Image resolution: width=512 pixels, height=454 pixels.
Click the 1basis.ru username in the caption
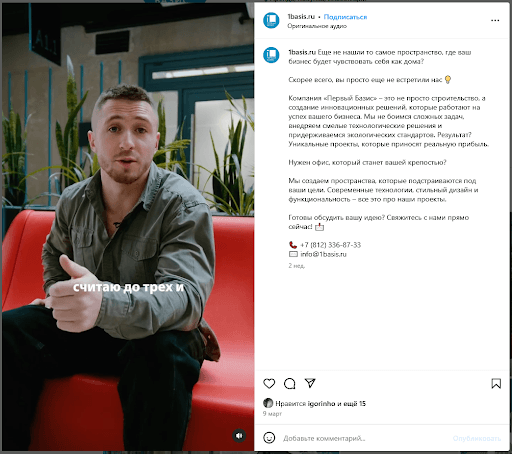[x=302, y=52]
